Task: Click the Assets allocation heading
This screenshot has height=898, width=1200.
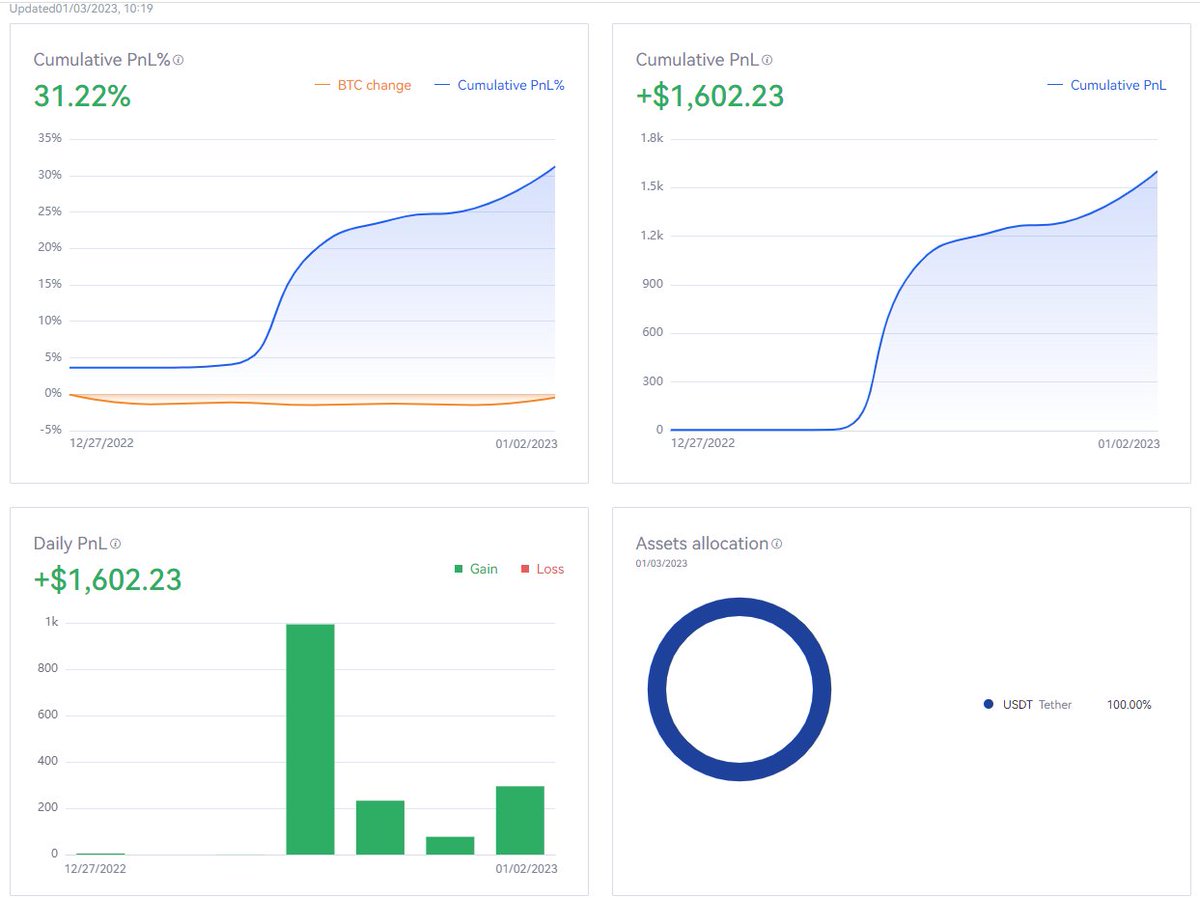Action: 702,544
